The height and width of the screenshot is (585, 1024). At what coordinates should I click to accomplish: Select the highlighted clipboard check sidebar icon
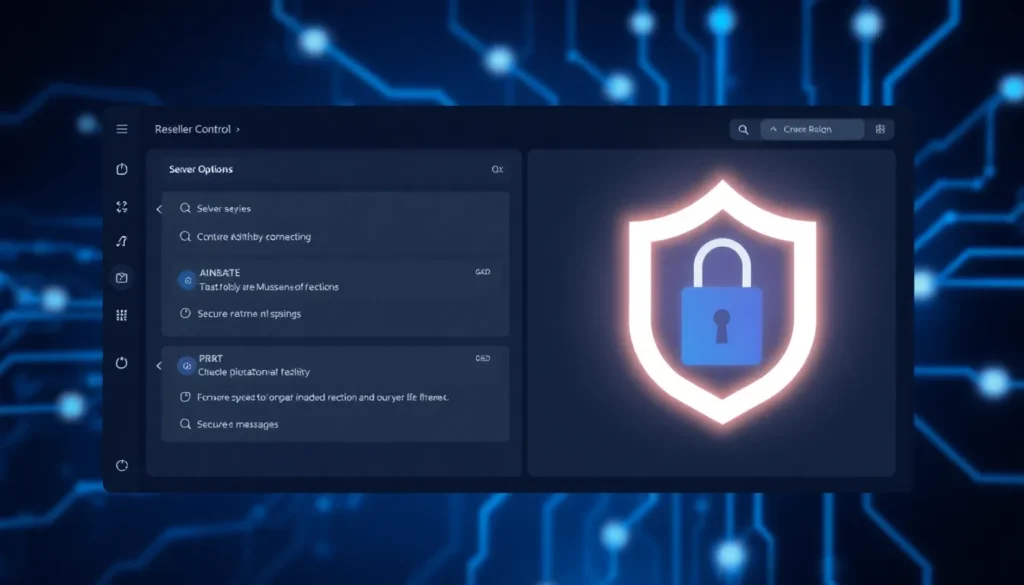[x=122, y=278]
